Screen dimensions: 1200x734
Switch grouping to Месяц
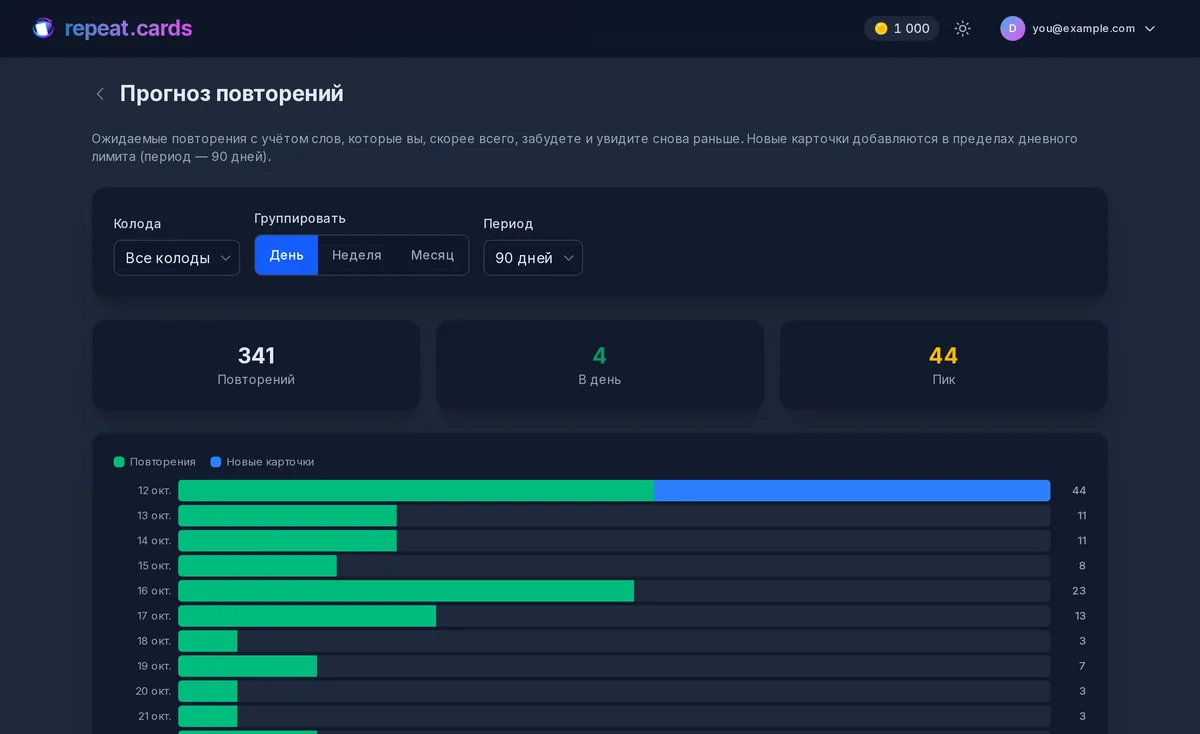click(432, 255)
